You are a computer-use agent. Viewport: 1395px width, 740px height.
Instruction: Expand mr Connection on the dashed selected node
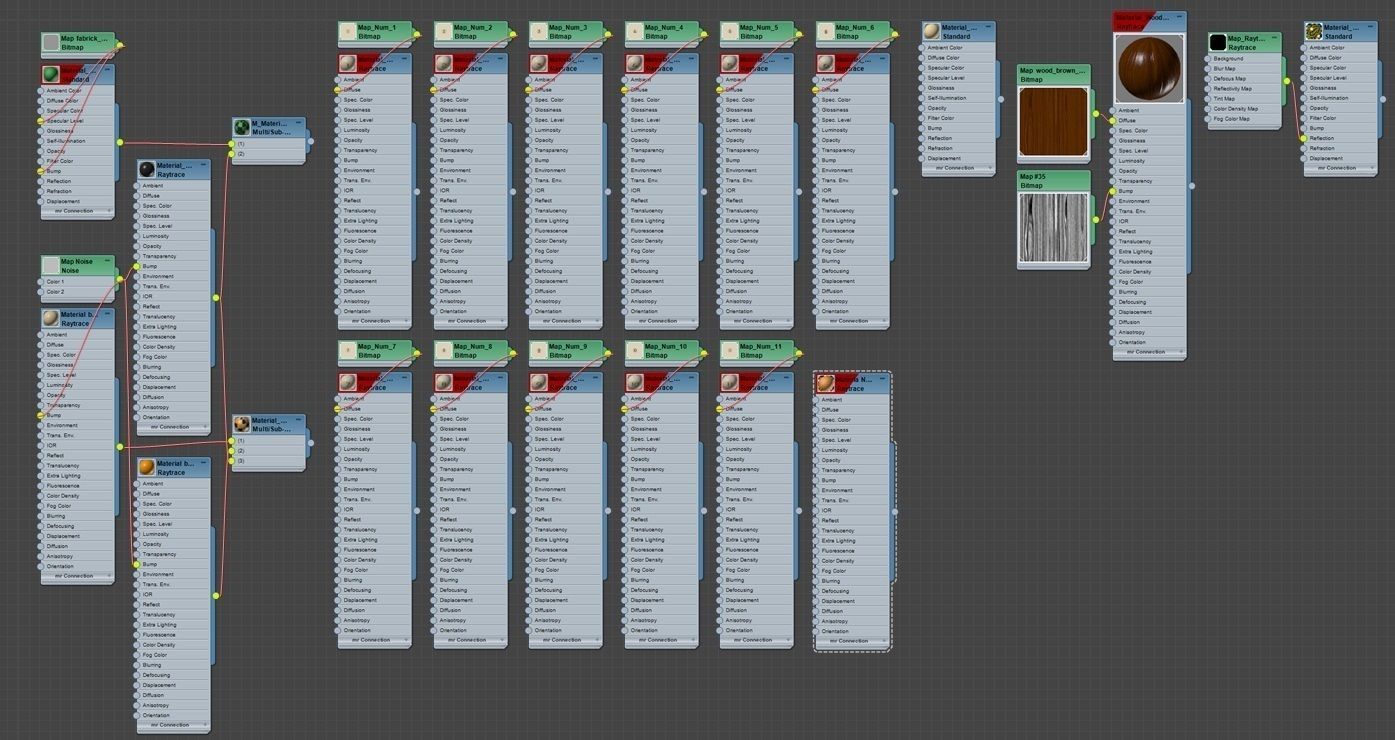click(x=853, y=641)
